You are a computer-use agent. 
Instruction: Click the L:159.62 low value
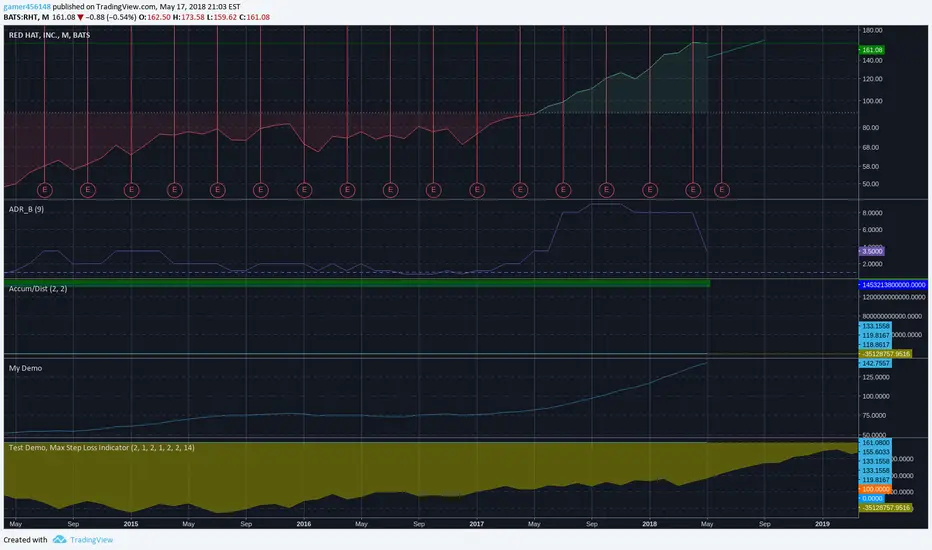[x=222, y=17]
